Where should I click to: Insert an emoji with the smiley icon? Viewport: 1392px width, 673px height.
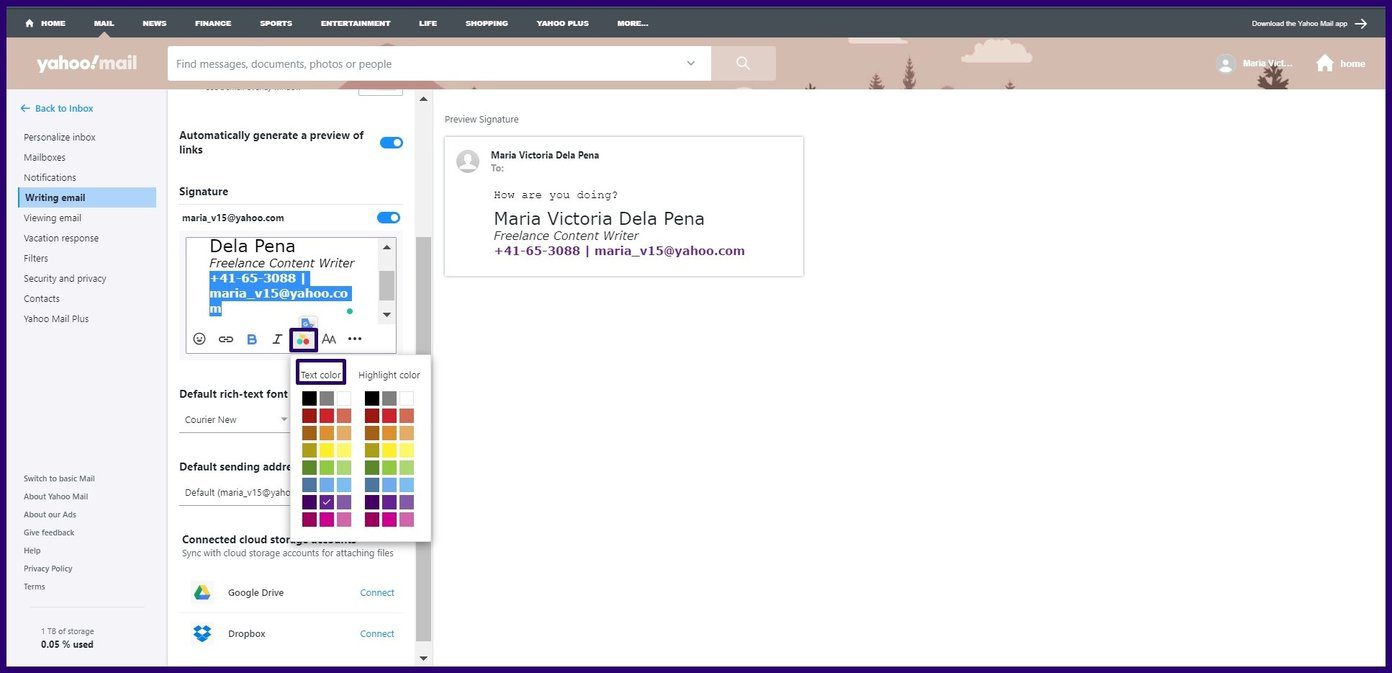(199, 339)
